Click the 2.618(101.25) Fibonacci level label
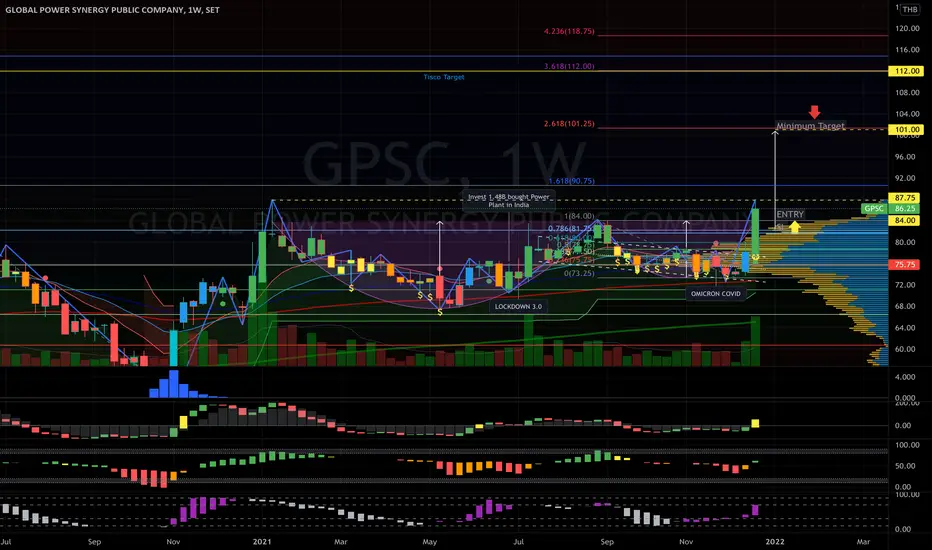This screenshot has width=932, height=550. point(569,124)
